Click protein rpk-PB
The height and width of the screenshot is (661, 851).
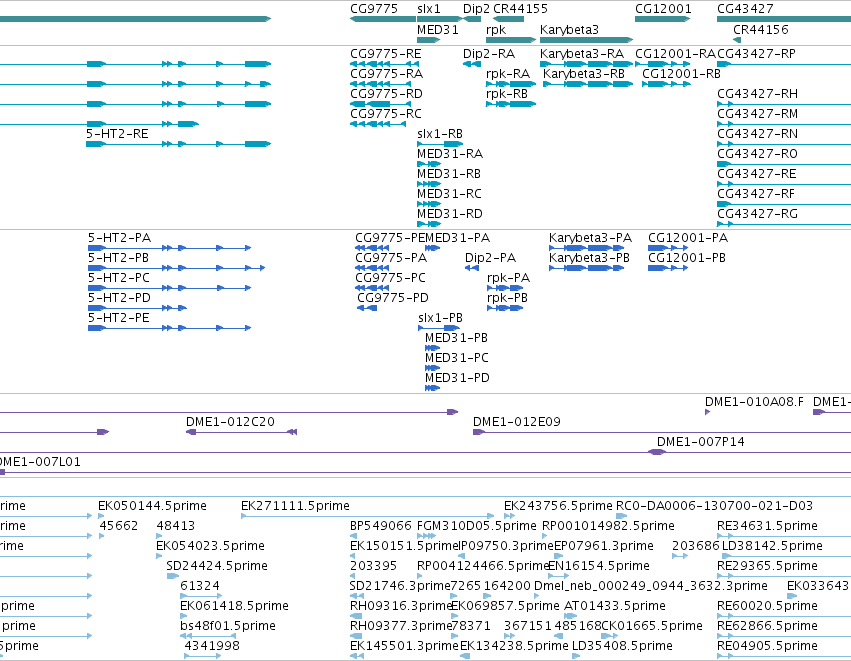507,298
